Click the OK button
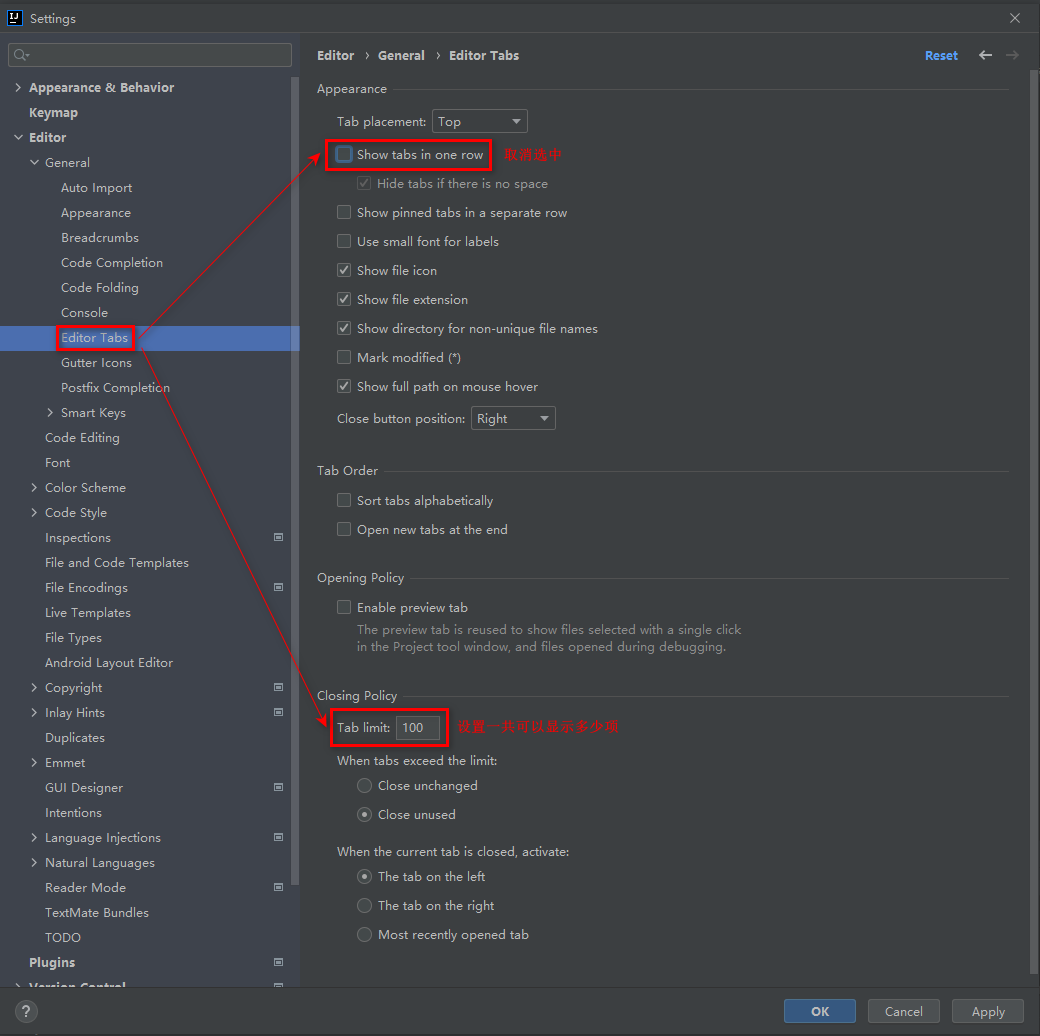Viewport: 1040px width, 1036px height. tap(820, 1011)
